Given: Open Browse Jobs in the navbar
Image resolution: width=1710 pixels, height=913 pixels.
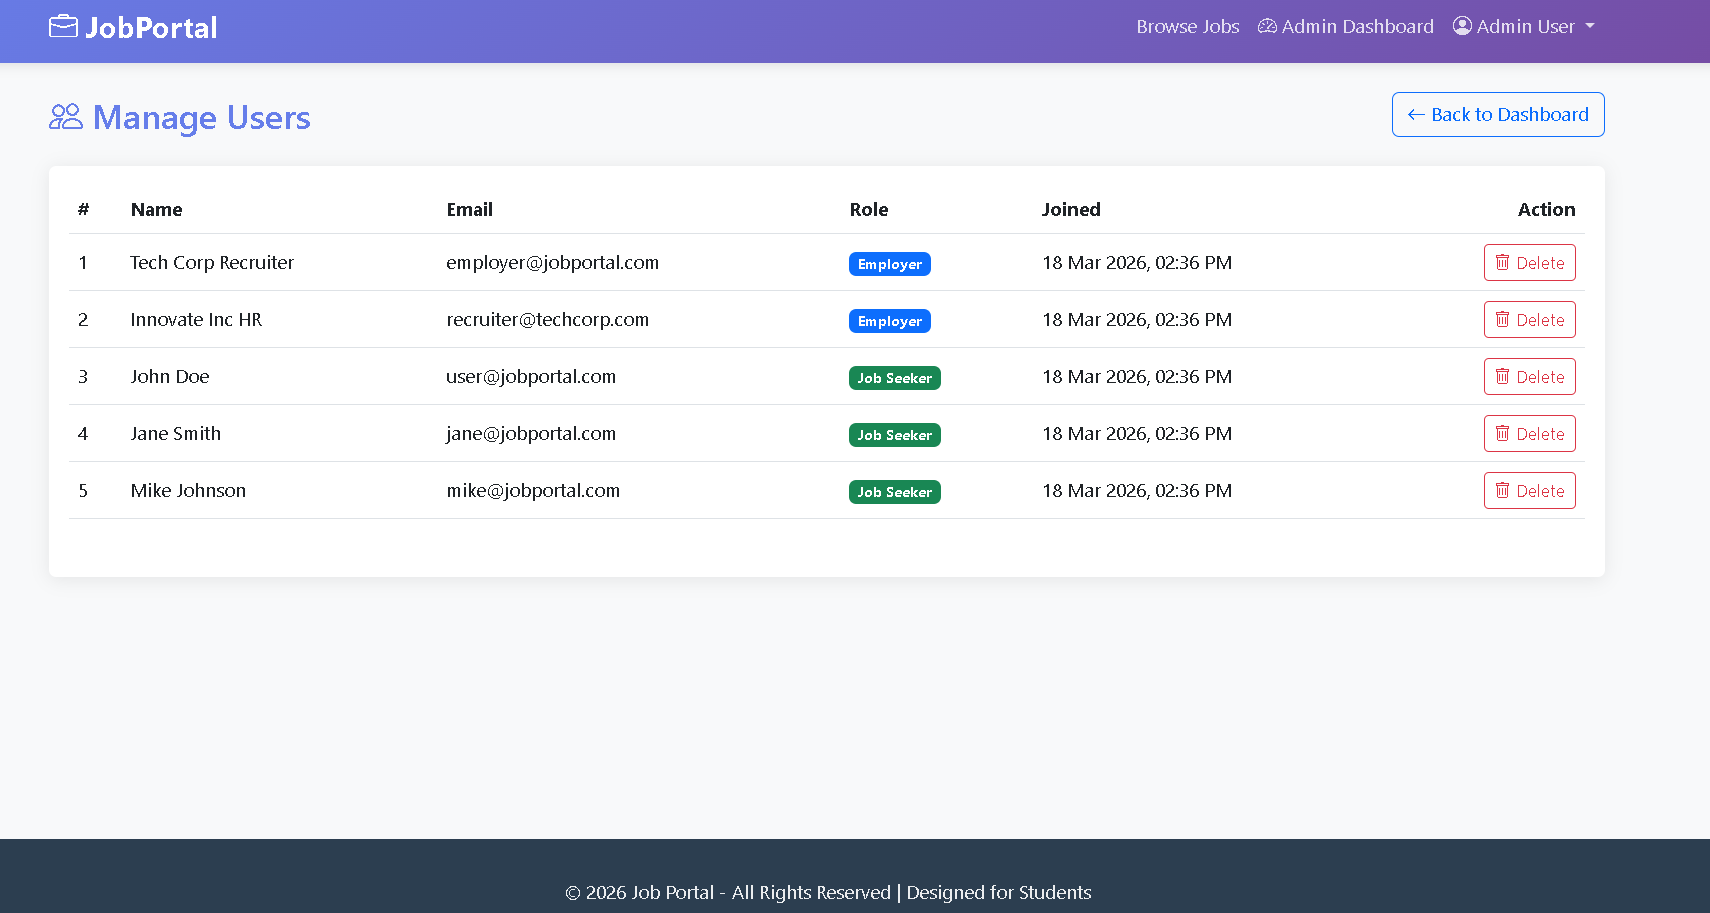Looking at the screenshot, I should coord(1187,27).
